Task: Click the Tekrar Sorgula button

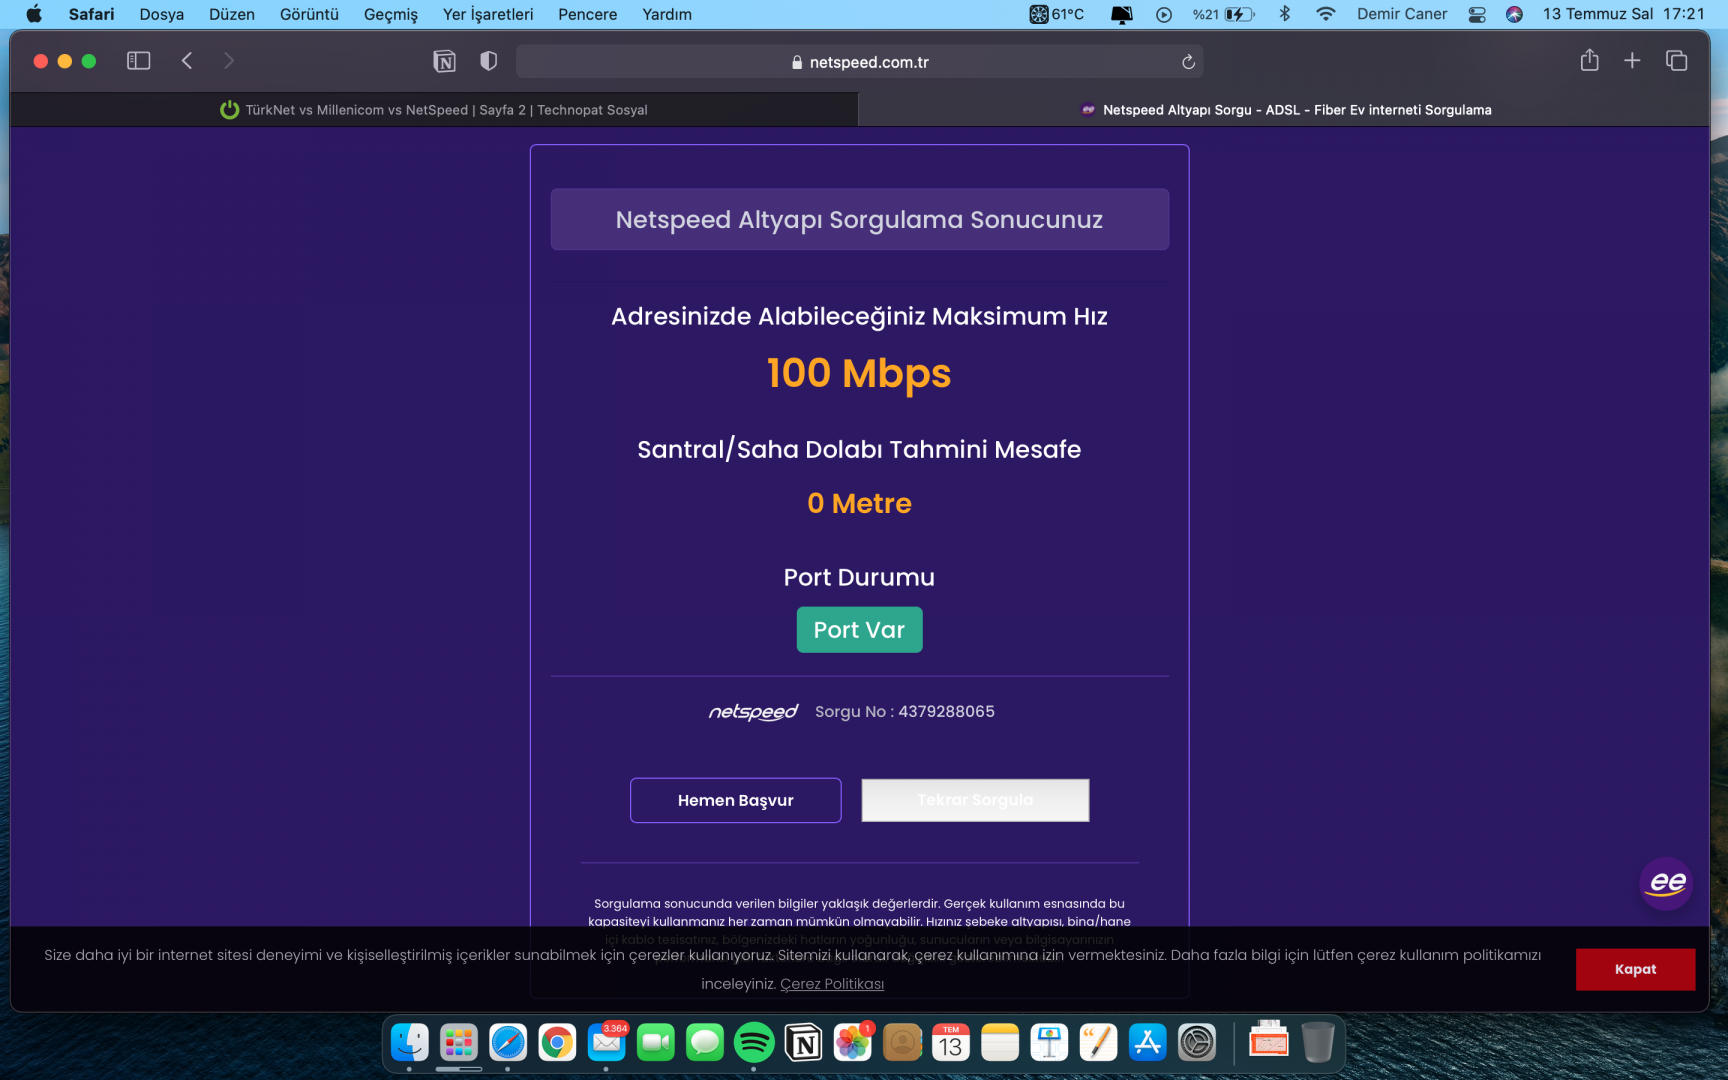Action: (975, 800)
